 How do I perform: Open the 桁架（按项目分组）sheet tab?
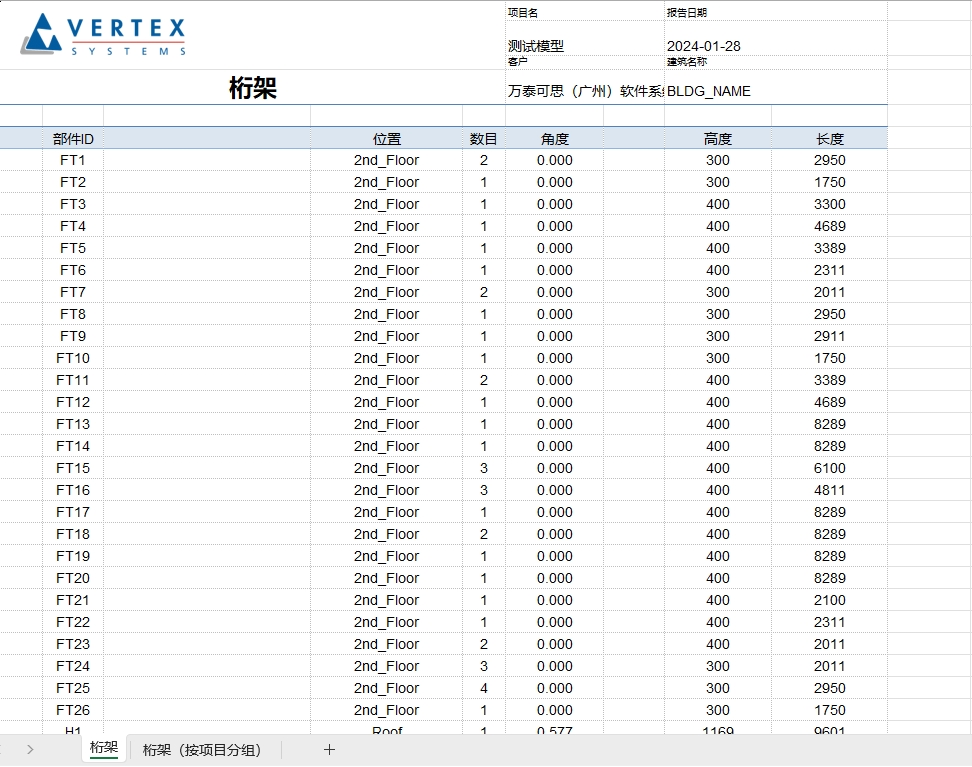202,750
